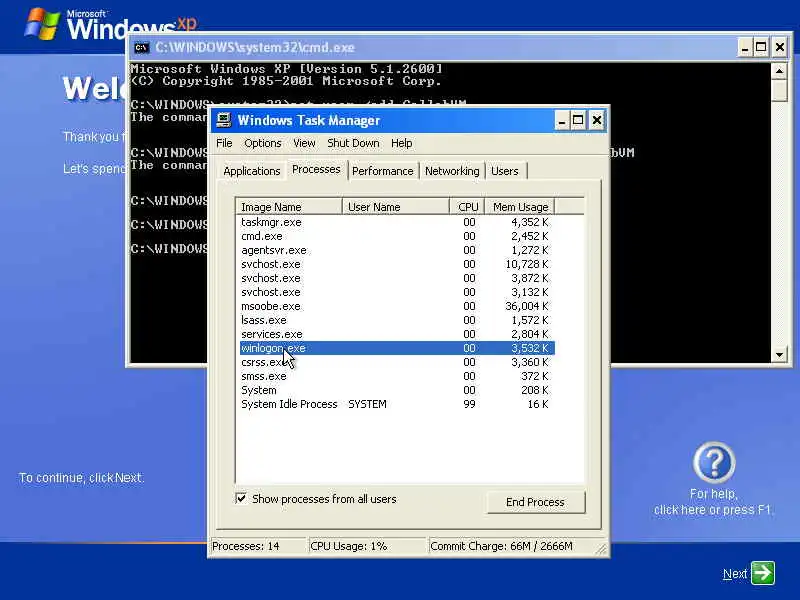The height and width of the screenshot is (600, 800).
Task: Select the csrss.exe process row
Action: (397, 362)
